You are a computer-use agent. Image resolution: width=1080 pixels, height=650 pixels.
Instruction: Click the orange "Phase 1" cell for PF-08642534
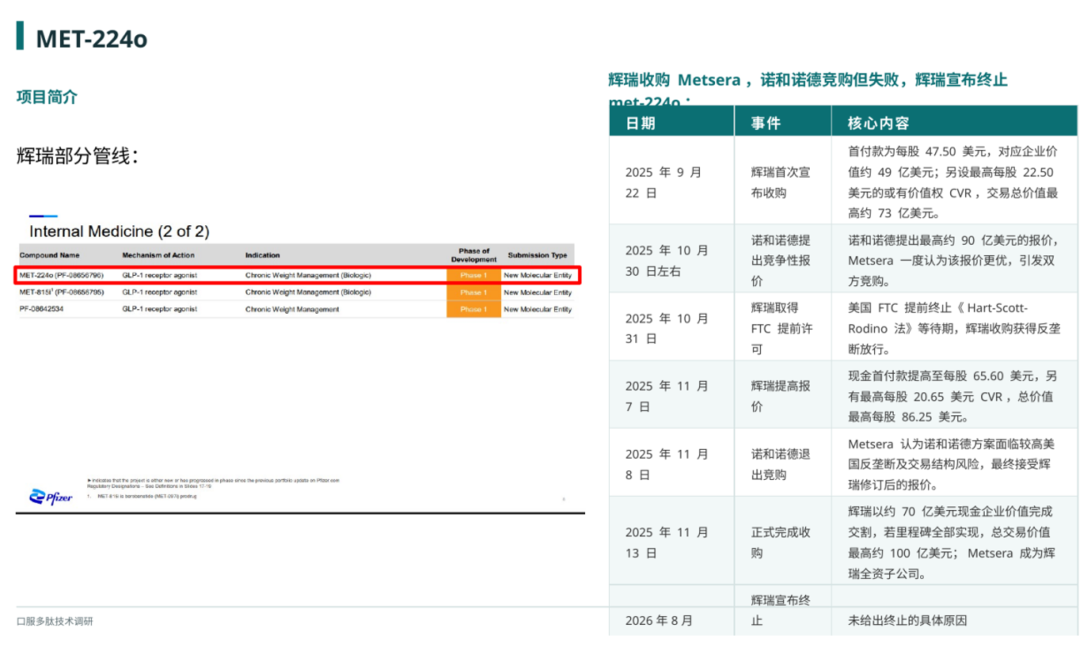point(473,309)
